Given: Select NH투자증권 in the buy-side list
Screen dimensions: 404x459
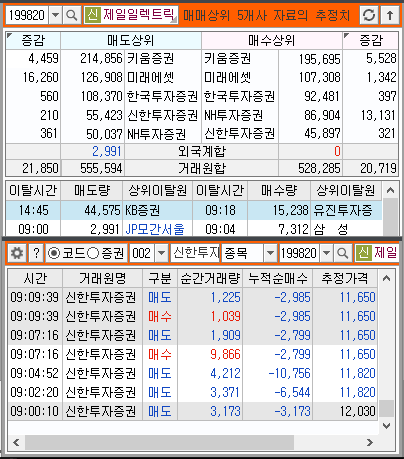Looking at the screenshot, I should point(234,115).
